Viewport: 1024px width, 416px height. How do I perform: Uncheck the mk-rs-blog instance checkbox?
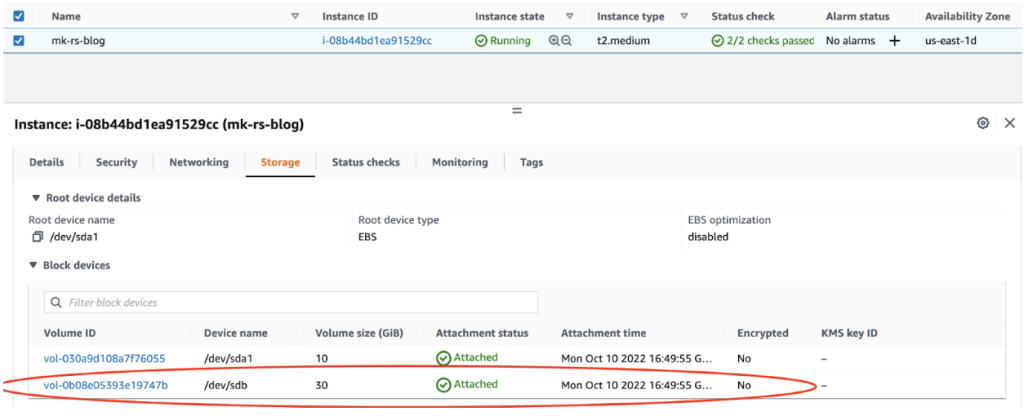[19, 41]
